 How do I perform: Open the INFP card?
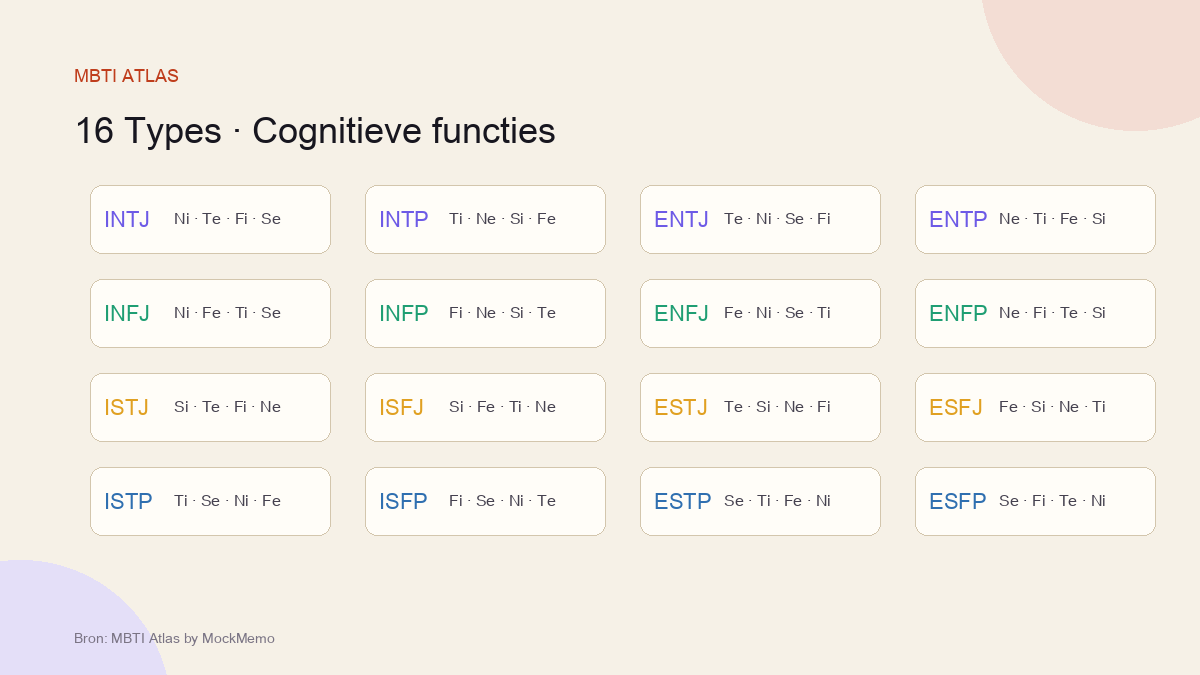(485, 313)
